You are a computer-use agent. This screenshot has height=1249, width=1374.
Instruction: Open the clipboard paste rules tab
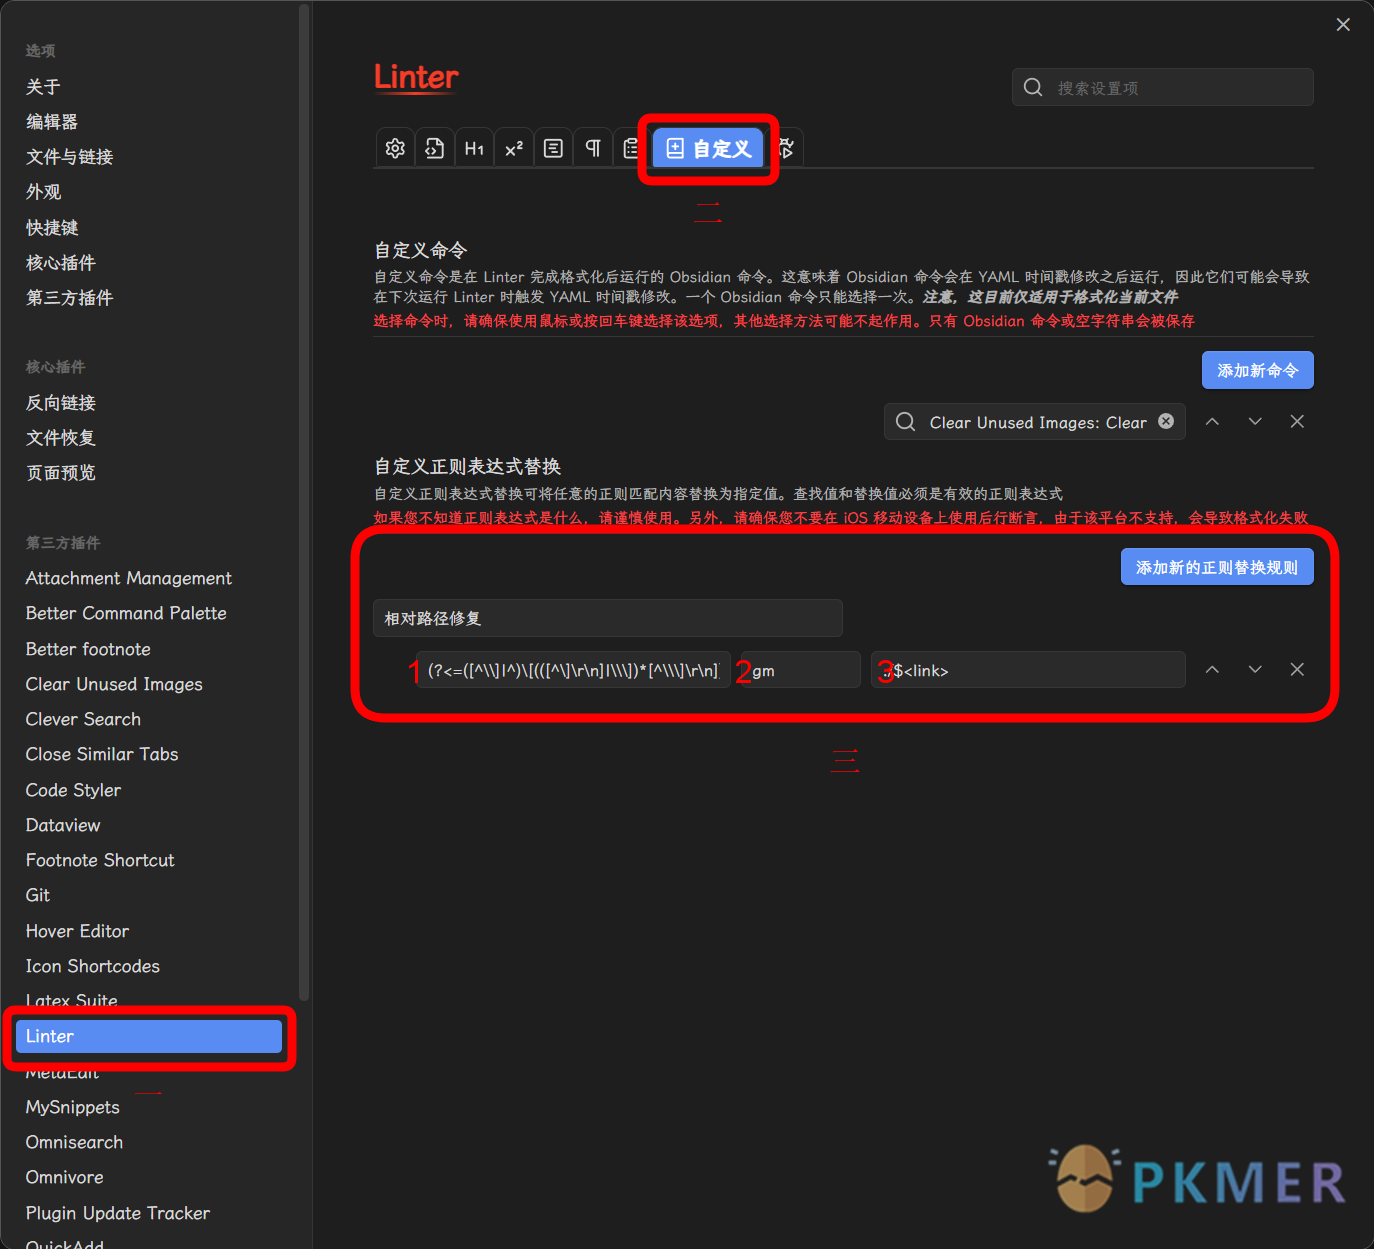point(630,148)
